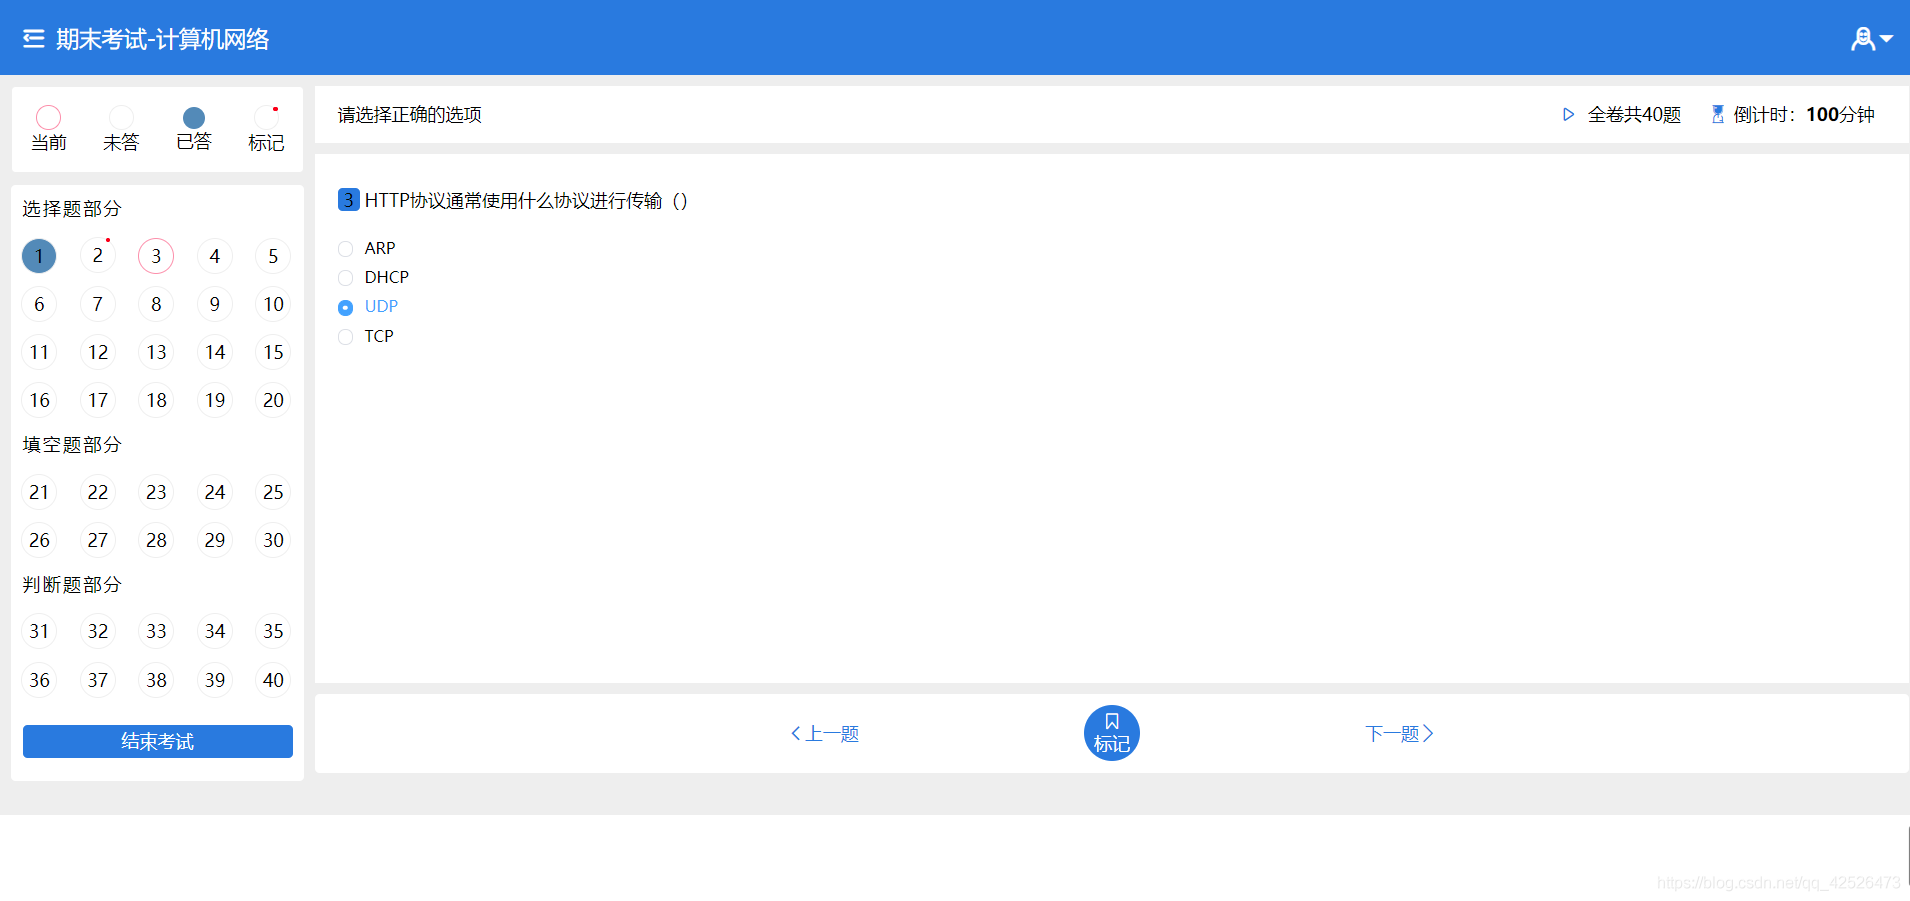Open true/false question 33
Image resolution: width=1910 pixels, height=901 pixels.
tap(156, 631)
